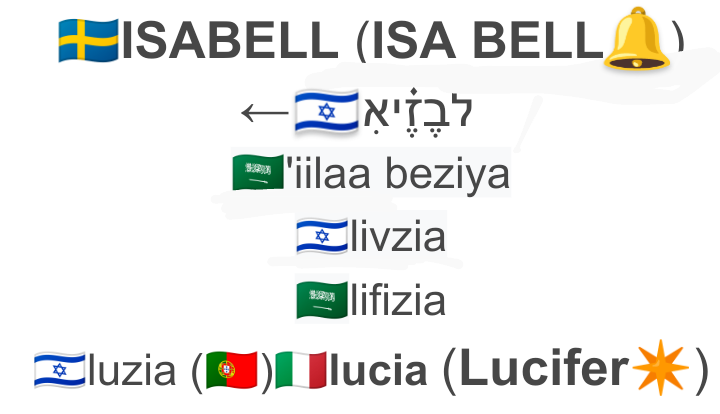The width and height of the screenshot is (720, 414).
Task: Click the word lifizia
Action: click(398, 301)
